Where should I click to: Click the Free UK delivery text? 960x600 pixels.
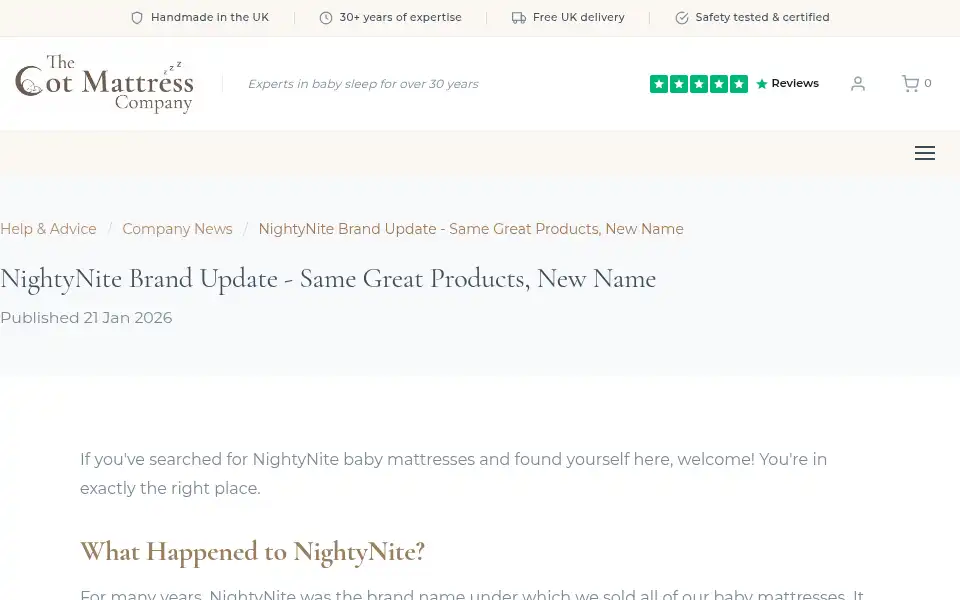pos(579,17)
